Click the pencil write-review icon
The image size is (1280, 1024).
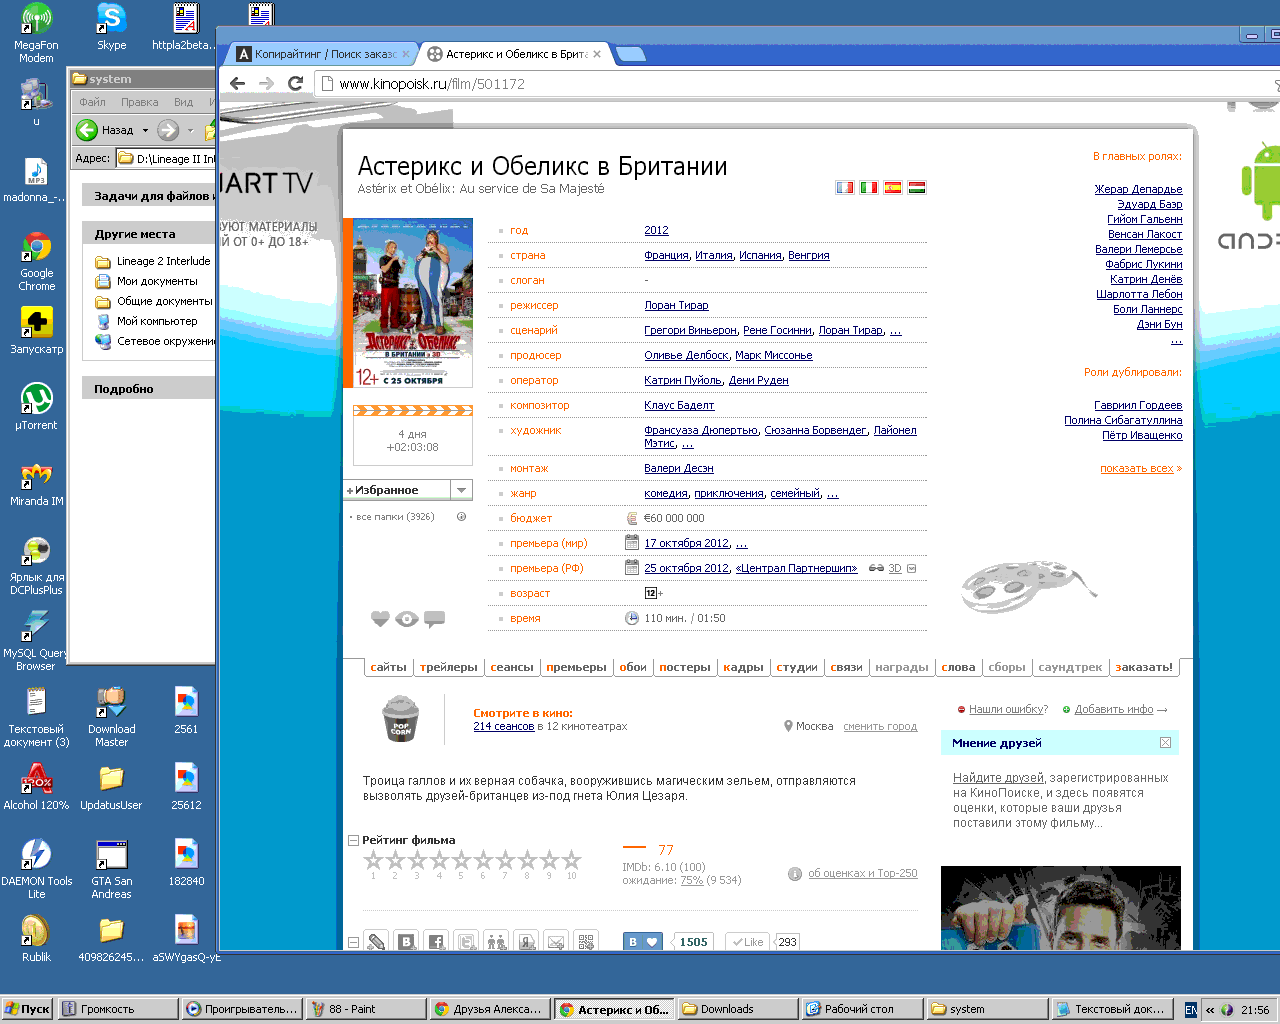(x=376, y=942)
